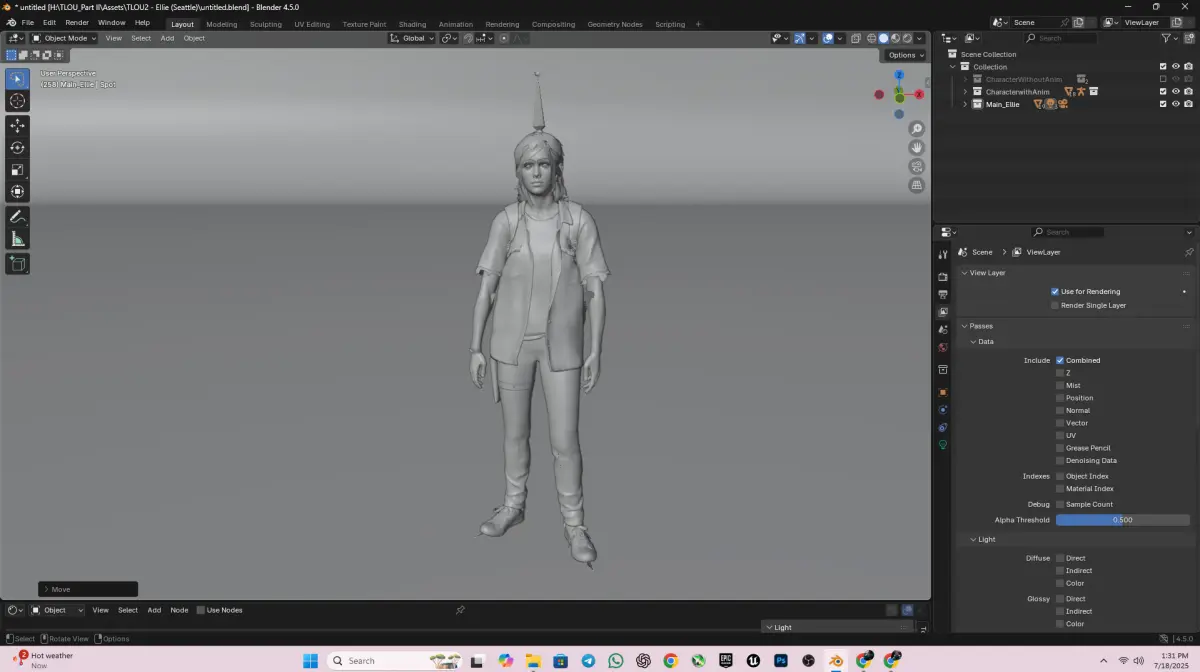Enable the Mist pass checkbox
Screen dimensions: 1200x672
click(1060, 385)
